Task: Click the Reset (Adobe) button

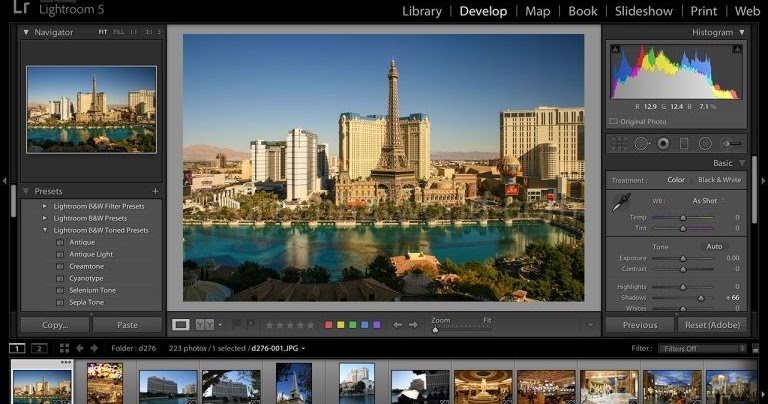Action: [712, 325]
